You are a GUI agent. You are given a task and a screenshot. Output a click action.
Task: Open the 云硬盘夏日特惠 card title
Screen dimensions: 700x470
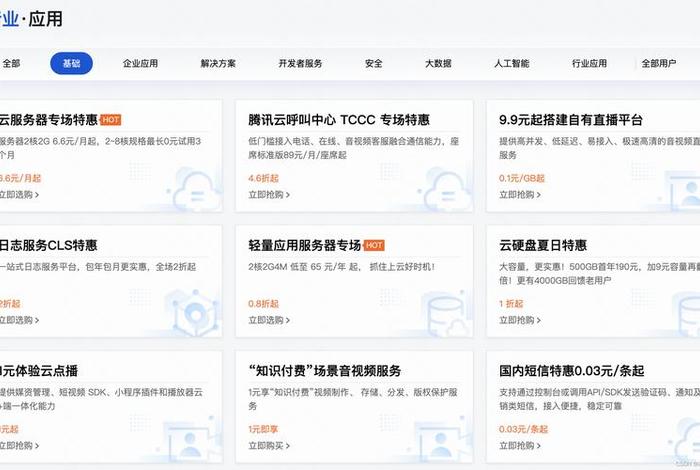click(x=543, y=245)
